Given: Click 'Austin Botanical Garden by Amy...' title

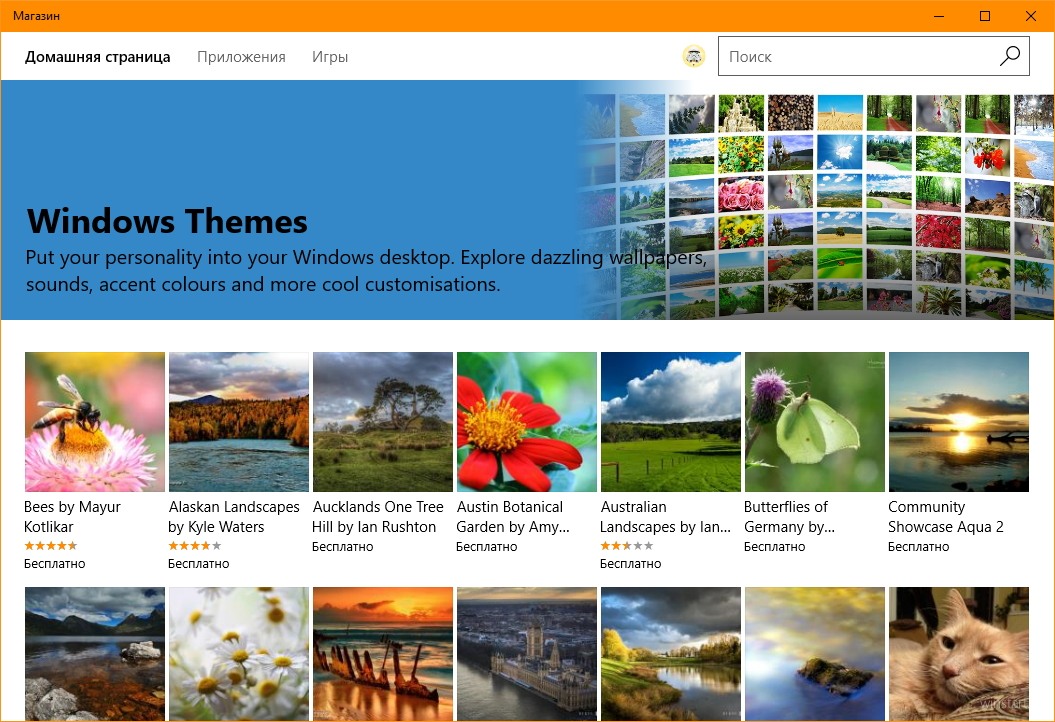Looking at the screenshot, I should pyautogui.click(x=513, y=517).
